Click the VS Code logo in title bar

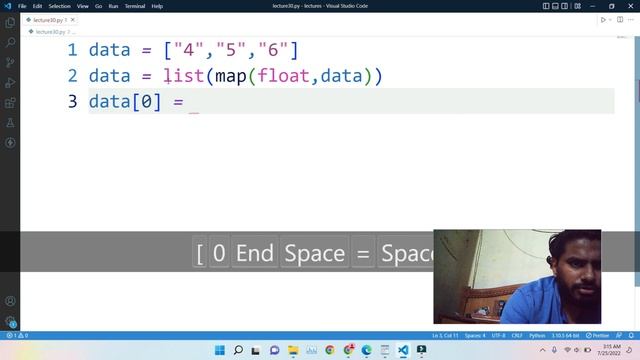(8, 6)
